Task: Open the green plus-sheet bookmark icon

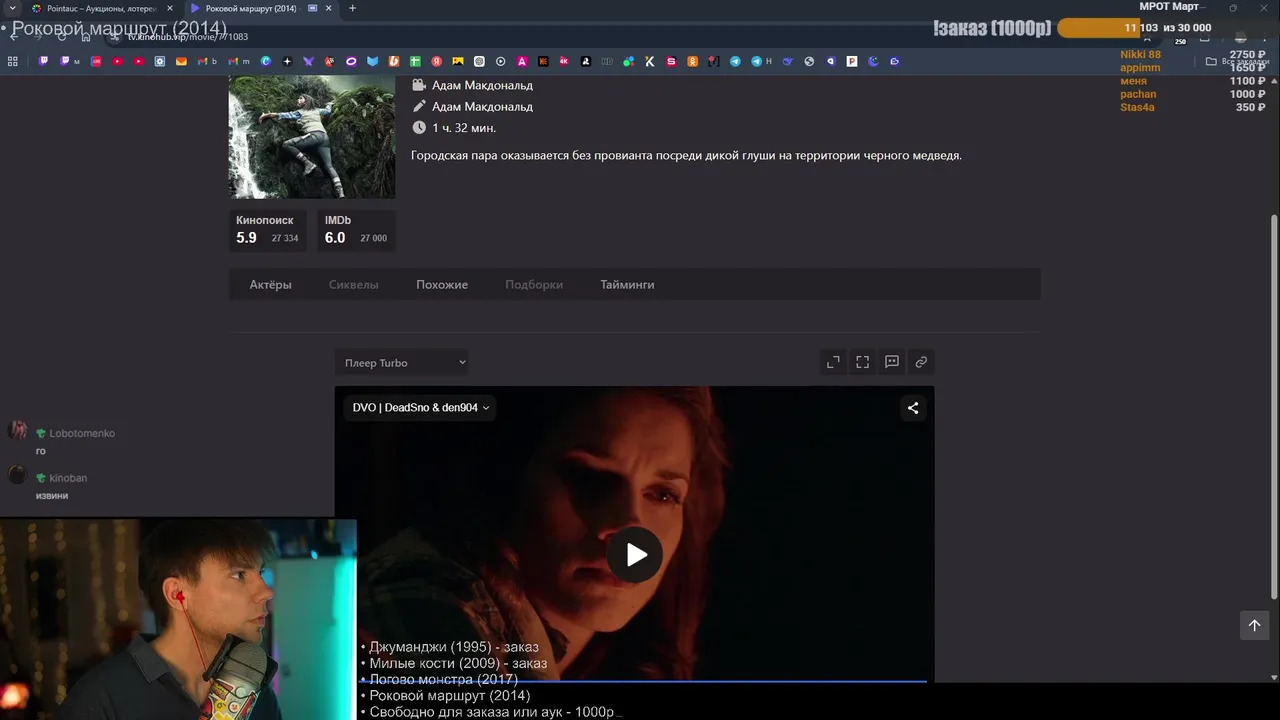Action: point(415,61)
